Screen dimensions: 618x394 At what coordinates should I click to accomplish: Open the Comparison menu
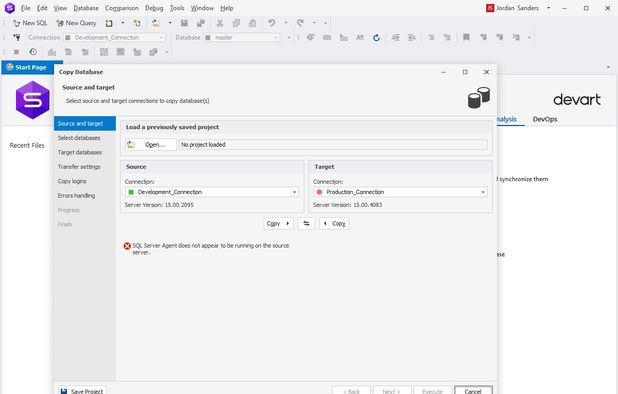pyautogui.click(x=122, y=8)
